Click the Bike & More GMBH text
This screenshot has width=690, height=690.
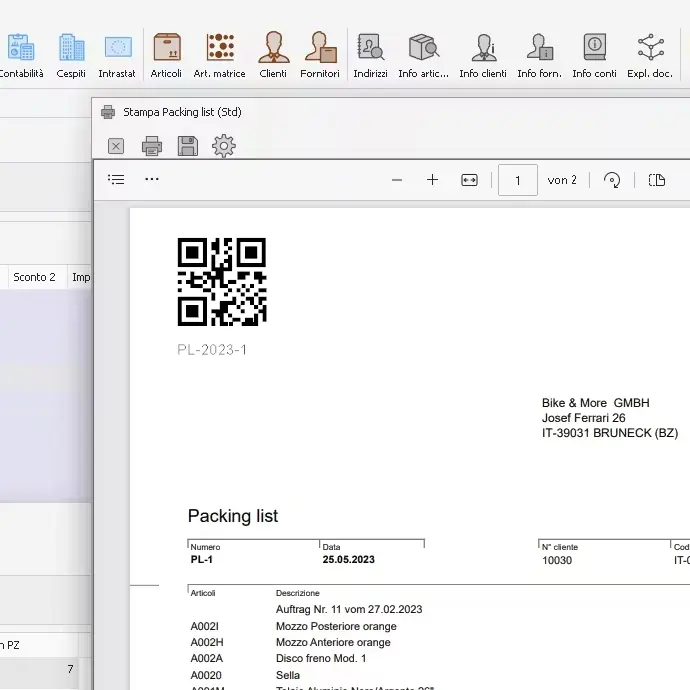[595, 403]
